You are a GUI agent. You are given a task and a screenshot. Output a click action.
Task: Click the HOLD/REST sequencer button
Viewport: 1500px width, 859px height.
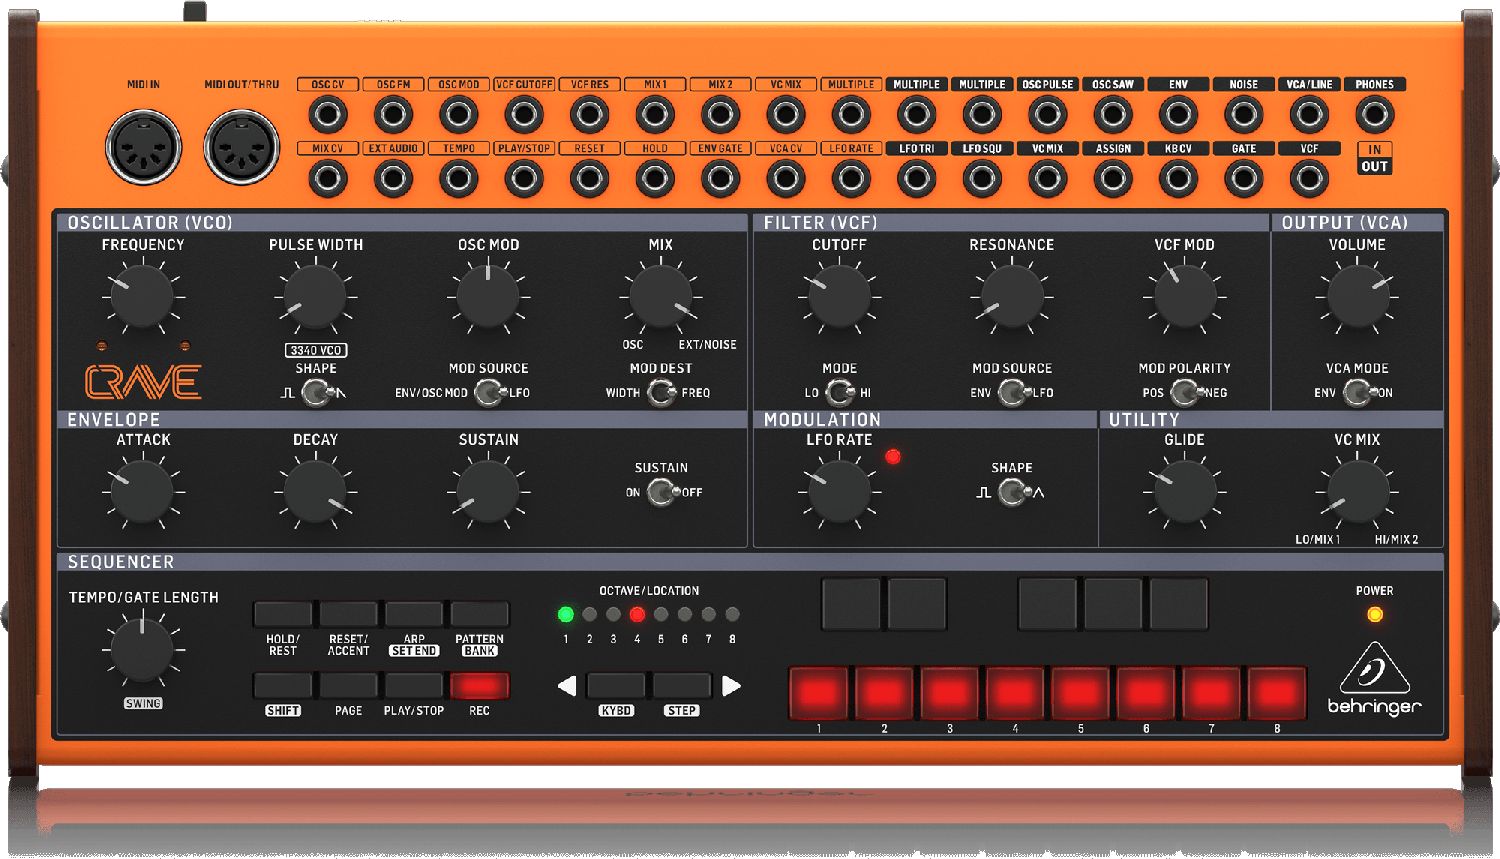pos(283,614)
